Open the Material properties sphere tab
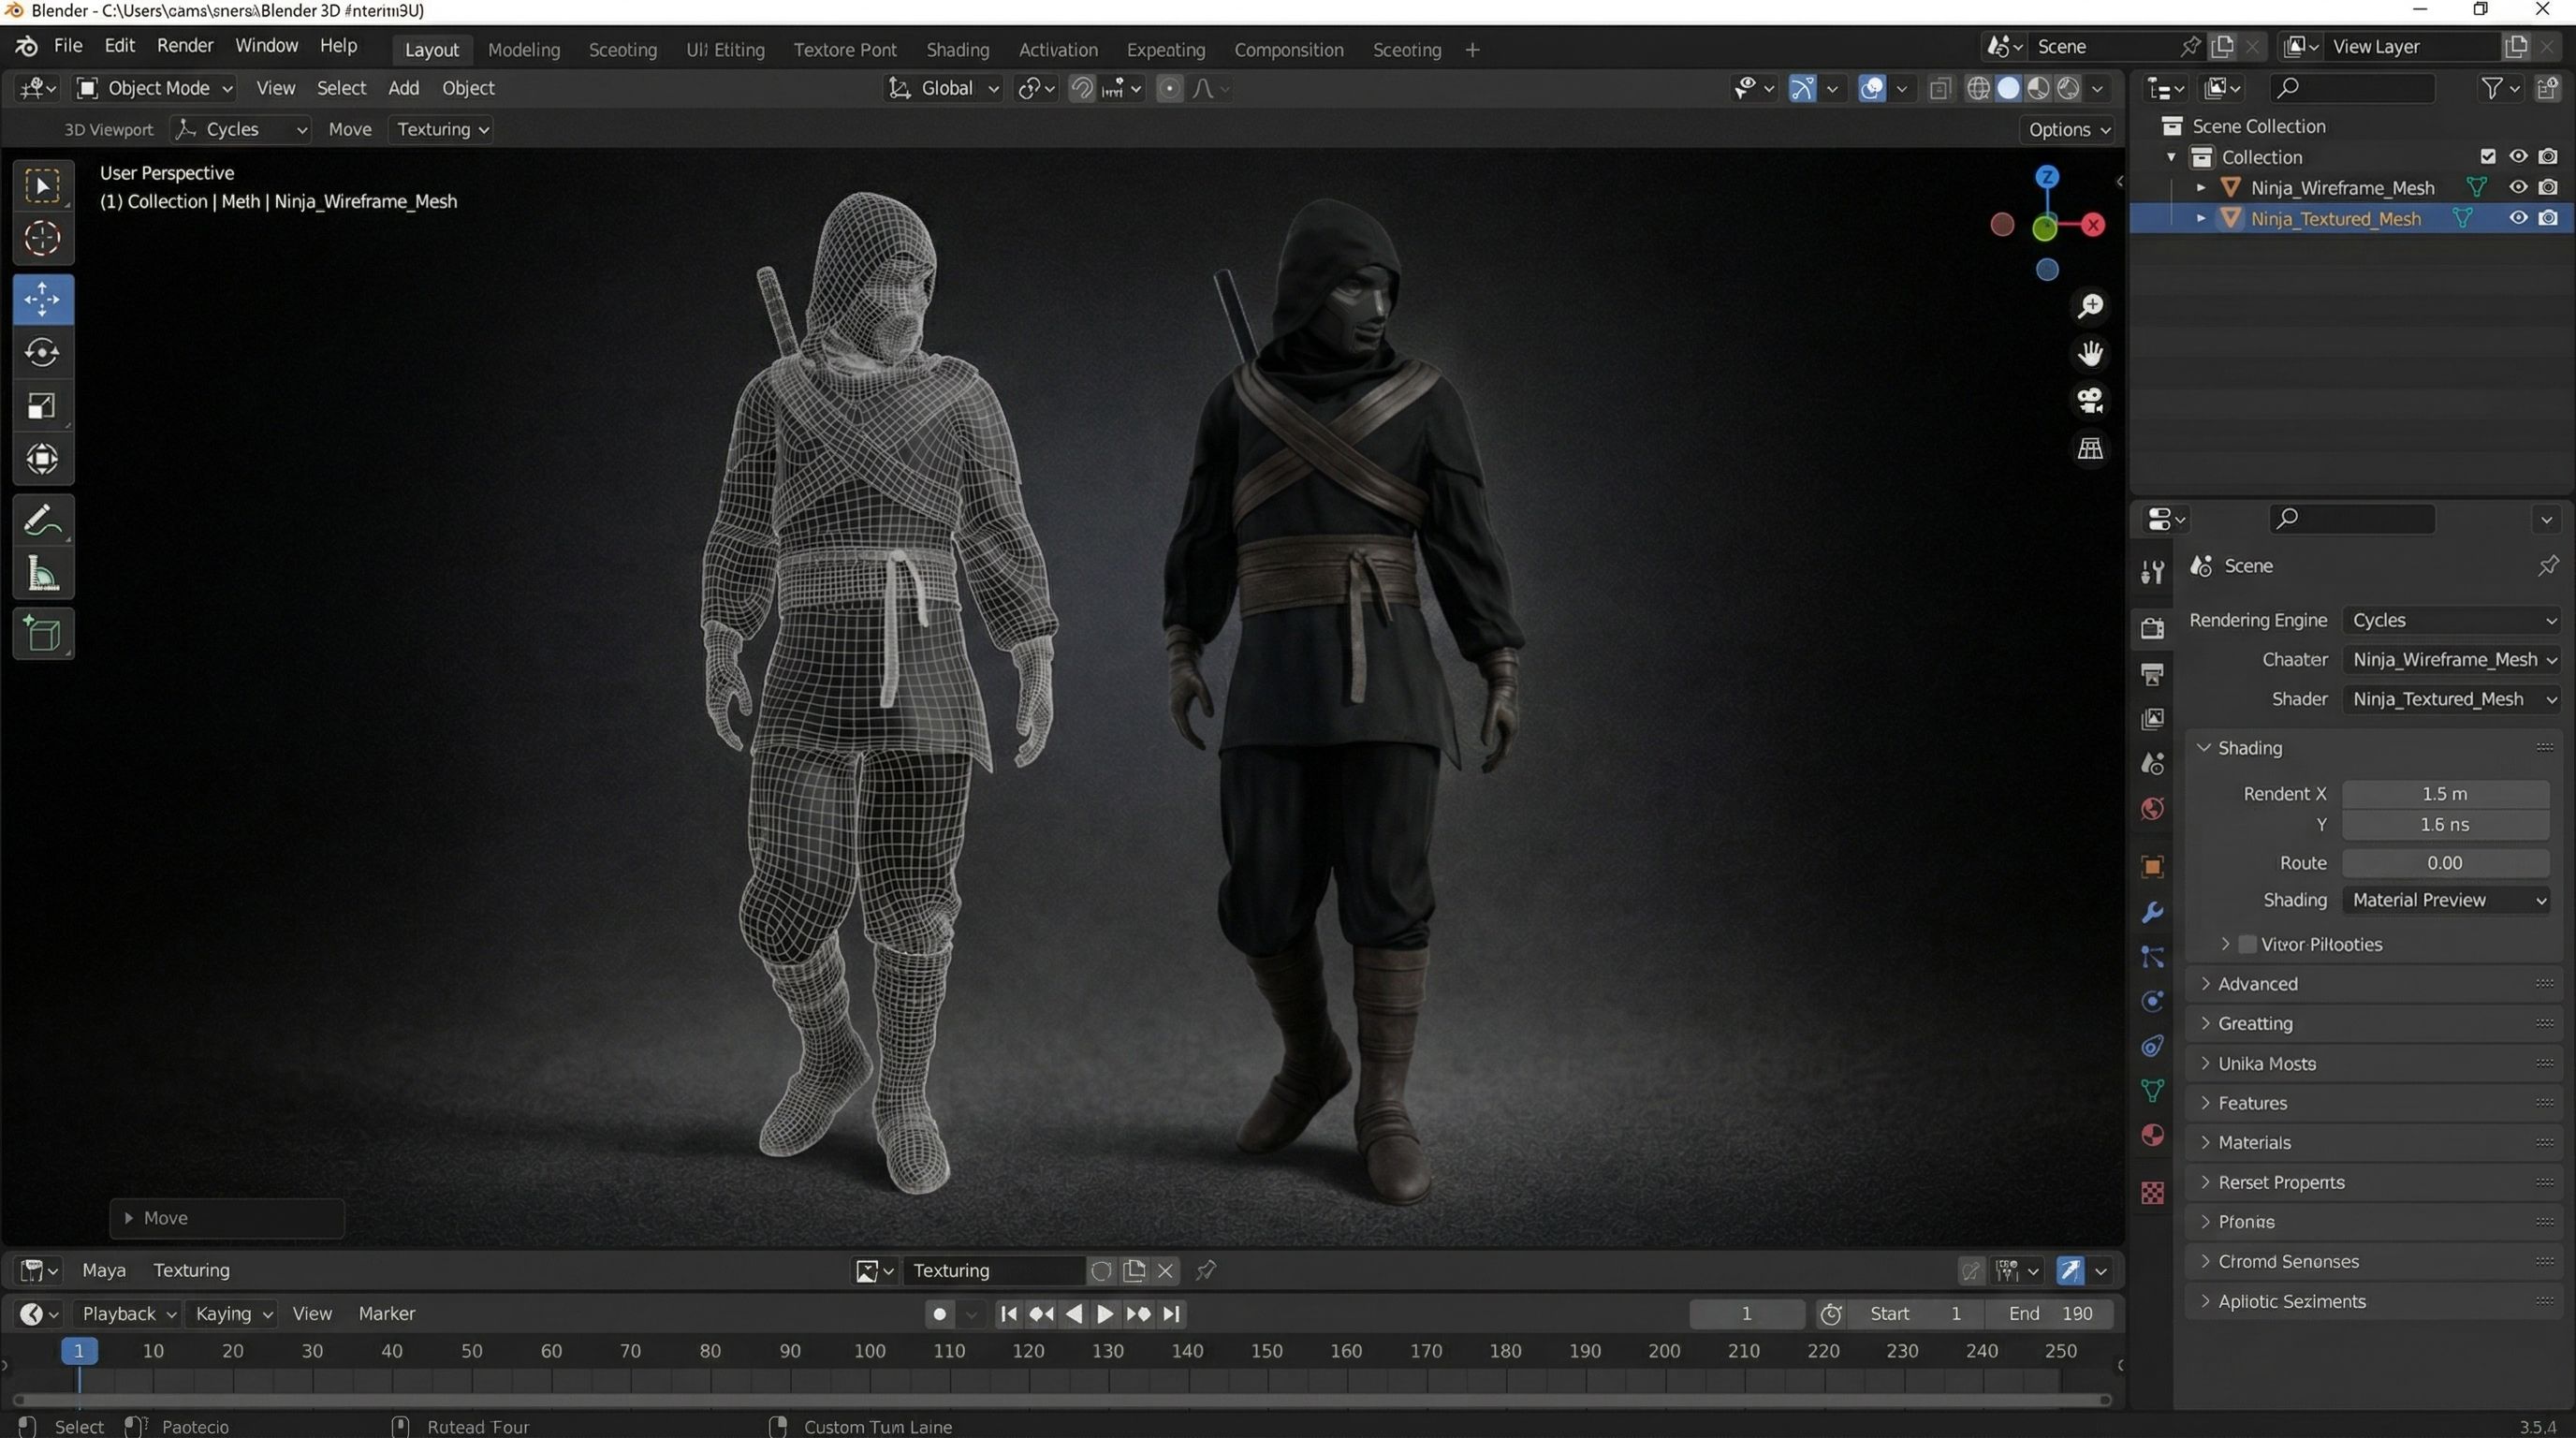 [2153, 1135]
